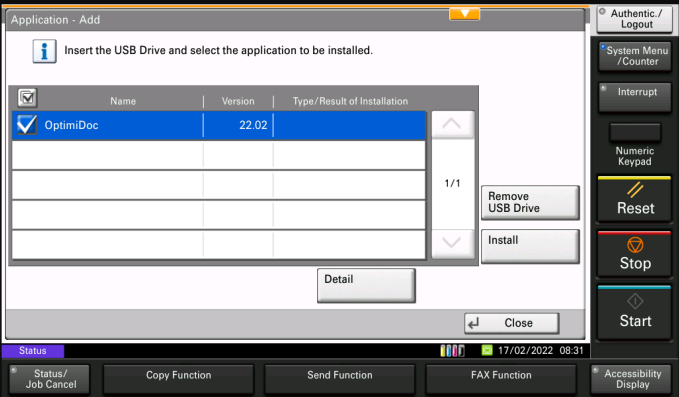Click the return arrow icon on Close
The height and width of the screenshot is (397, 679).
coord(474,323)
